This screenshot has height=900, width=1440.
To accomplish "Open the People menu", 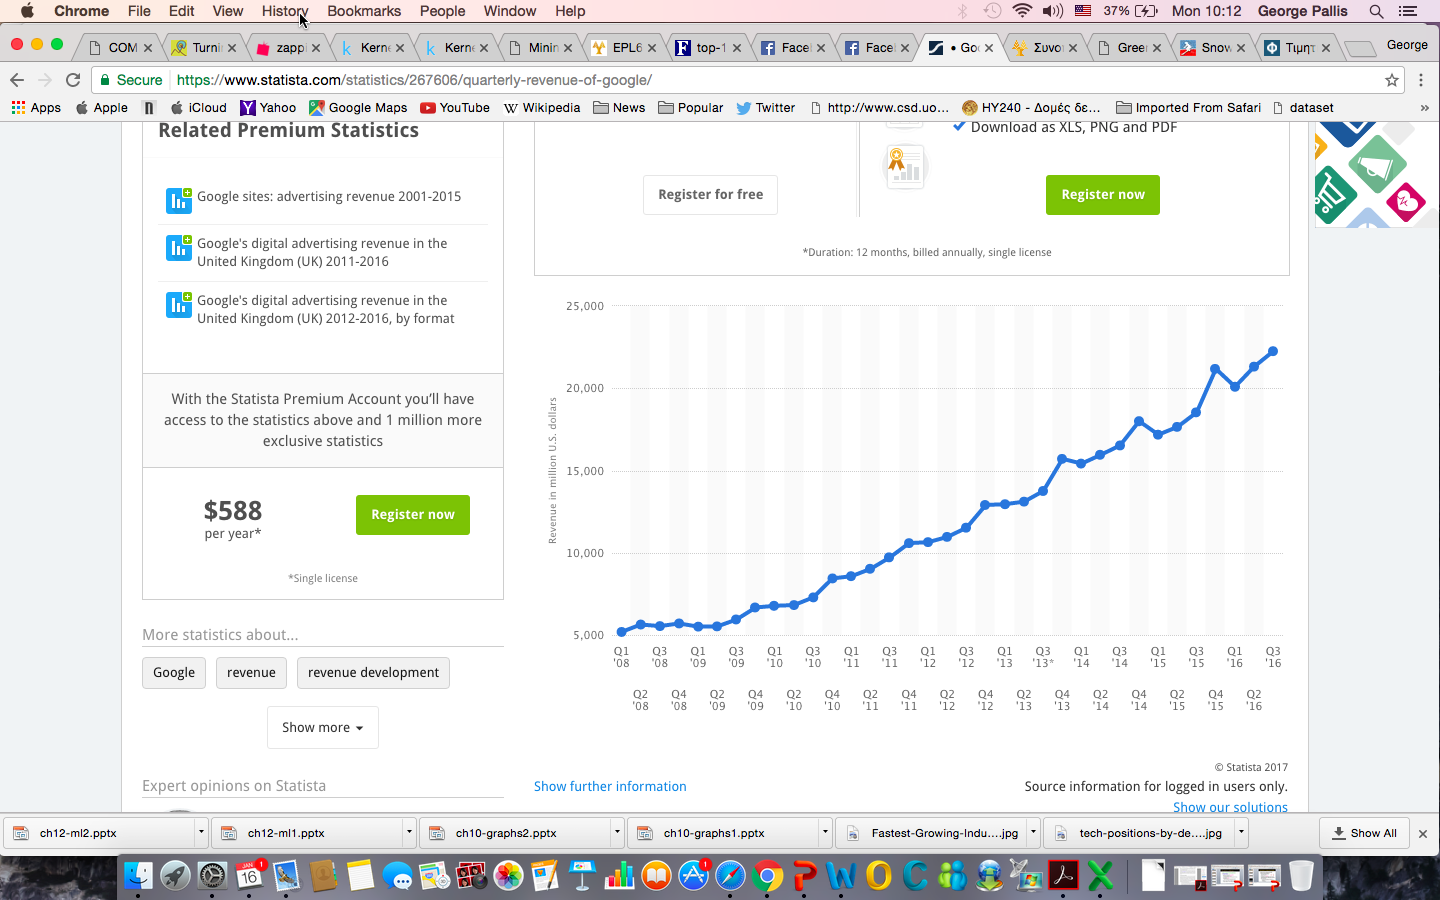I will point(442,11).
